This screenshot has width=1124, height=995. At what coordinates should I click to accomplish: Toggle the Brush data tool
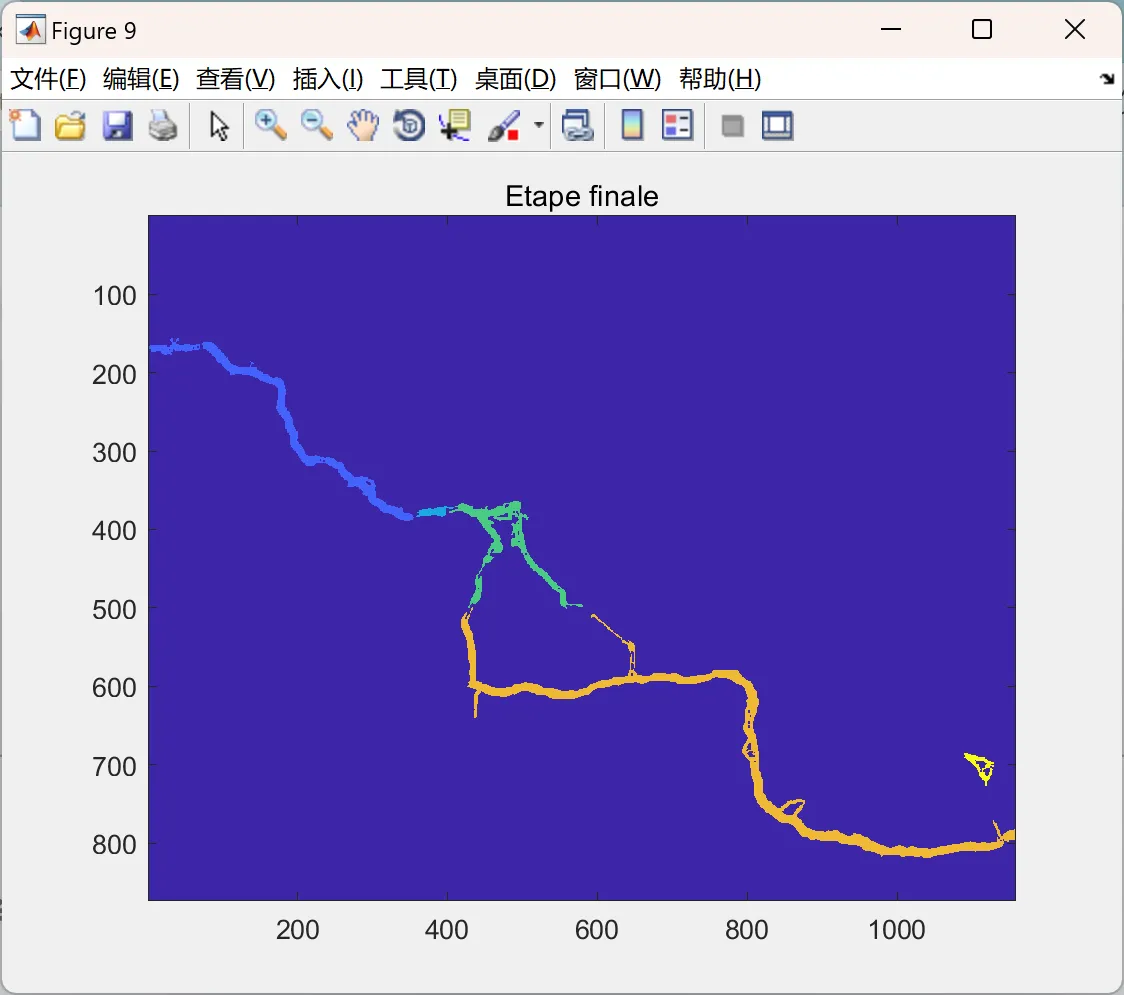[x=504, y=125]
